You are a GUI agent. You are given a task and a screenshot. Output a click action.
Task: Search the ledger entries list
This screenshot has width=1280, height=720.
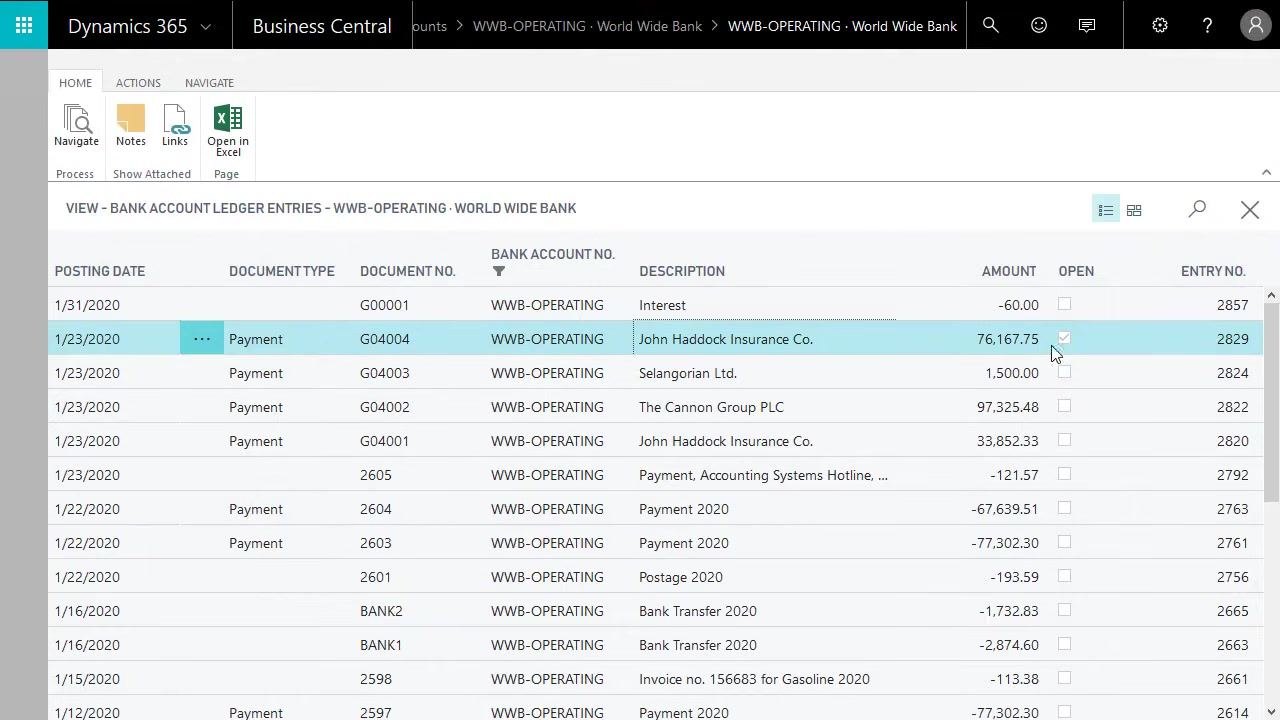click(x=1197, y=209)
